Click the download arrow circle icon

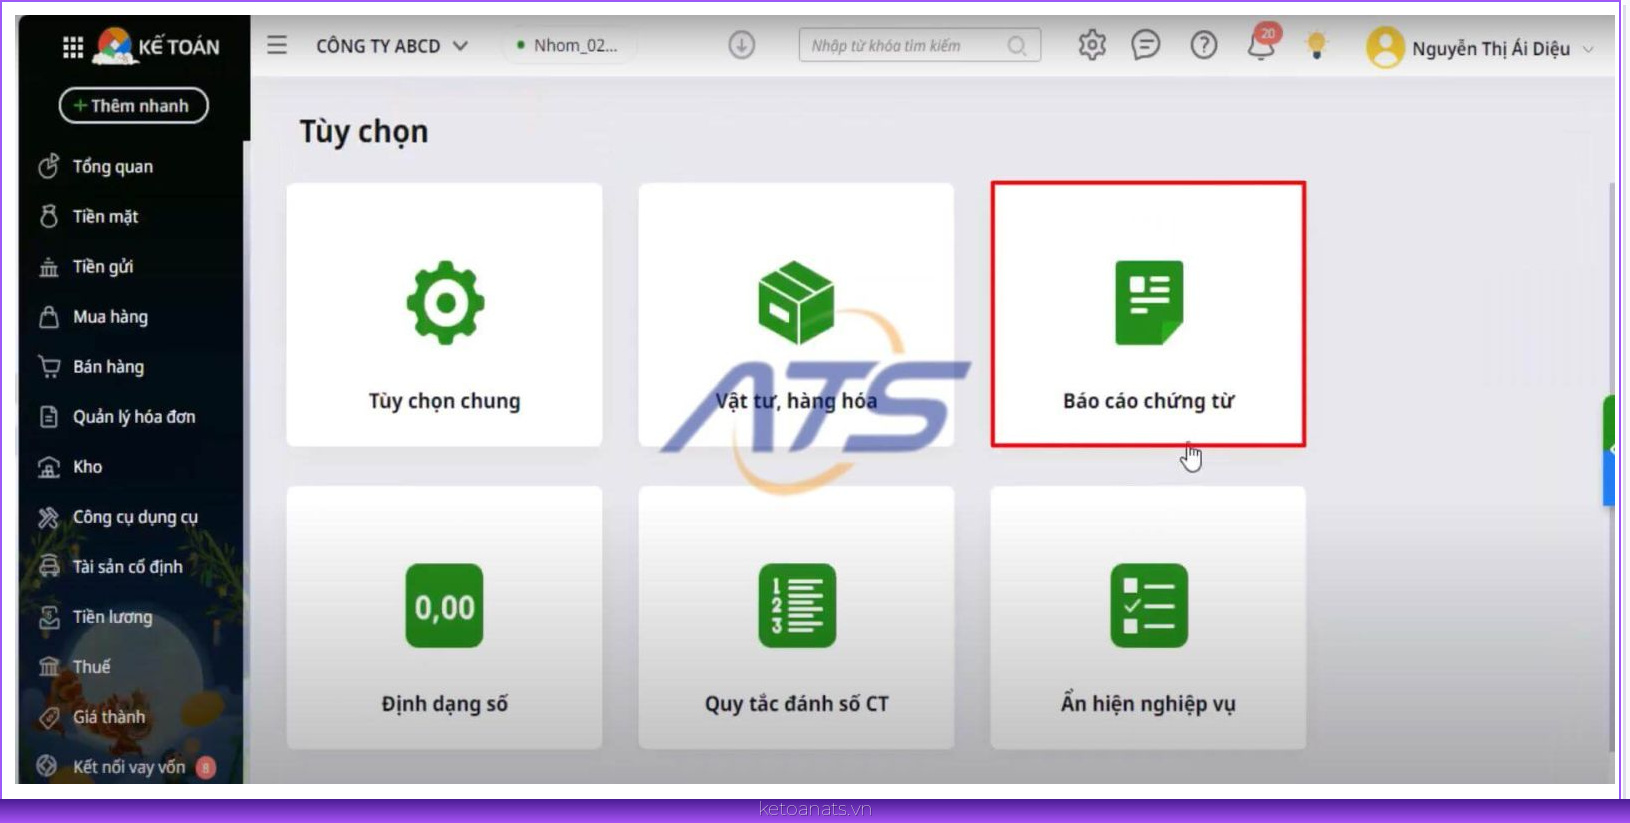click(x=742, y=45)
